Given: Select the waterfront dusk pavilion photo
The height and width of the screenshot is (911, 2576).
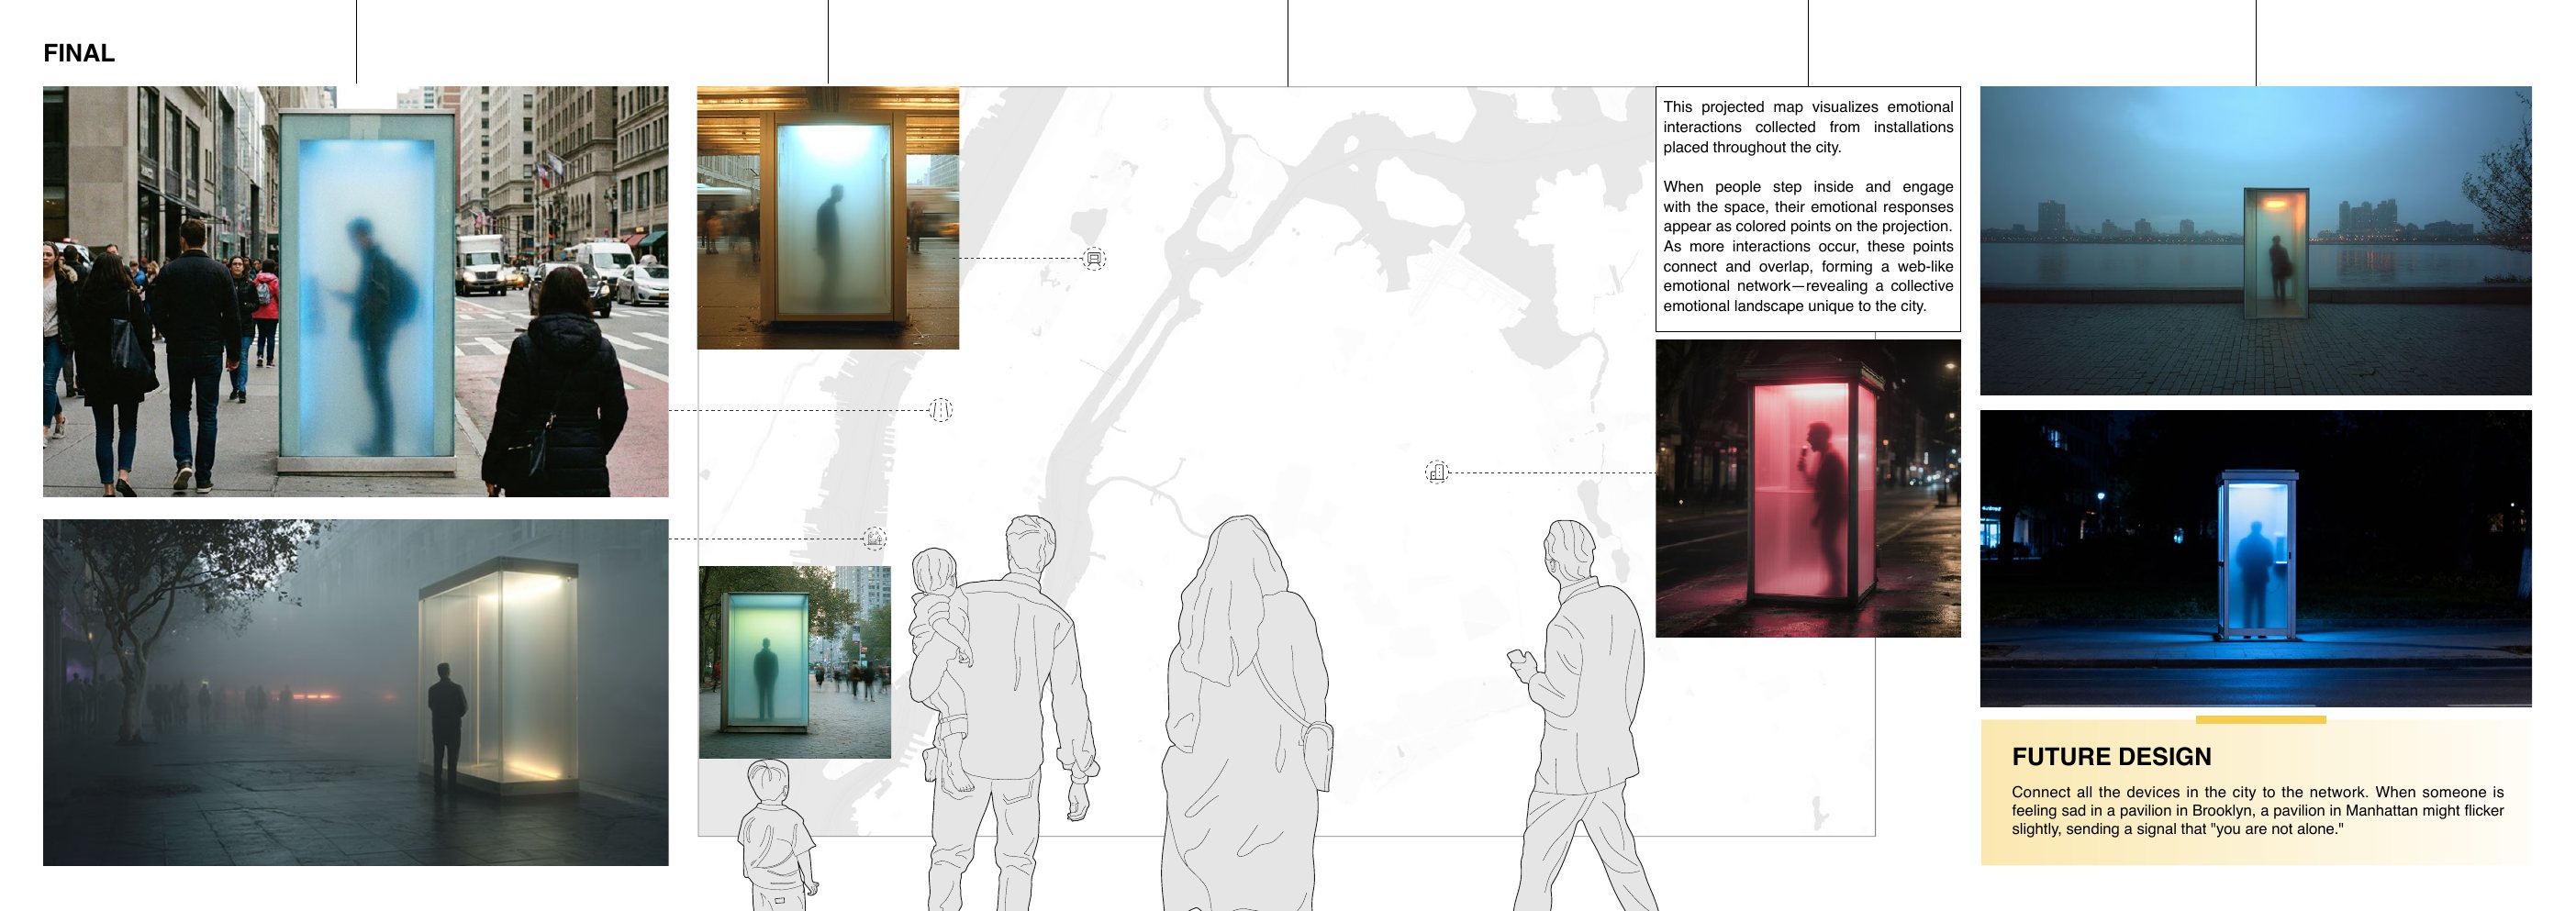Looking at the screenshot, I should (2255, 241).
